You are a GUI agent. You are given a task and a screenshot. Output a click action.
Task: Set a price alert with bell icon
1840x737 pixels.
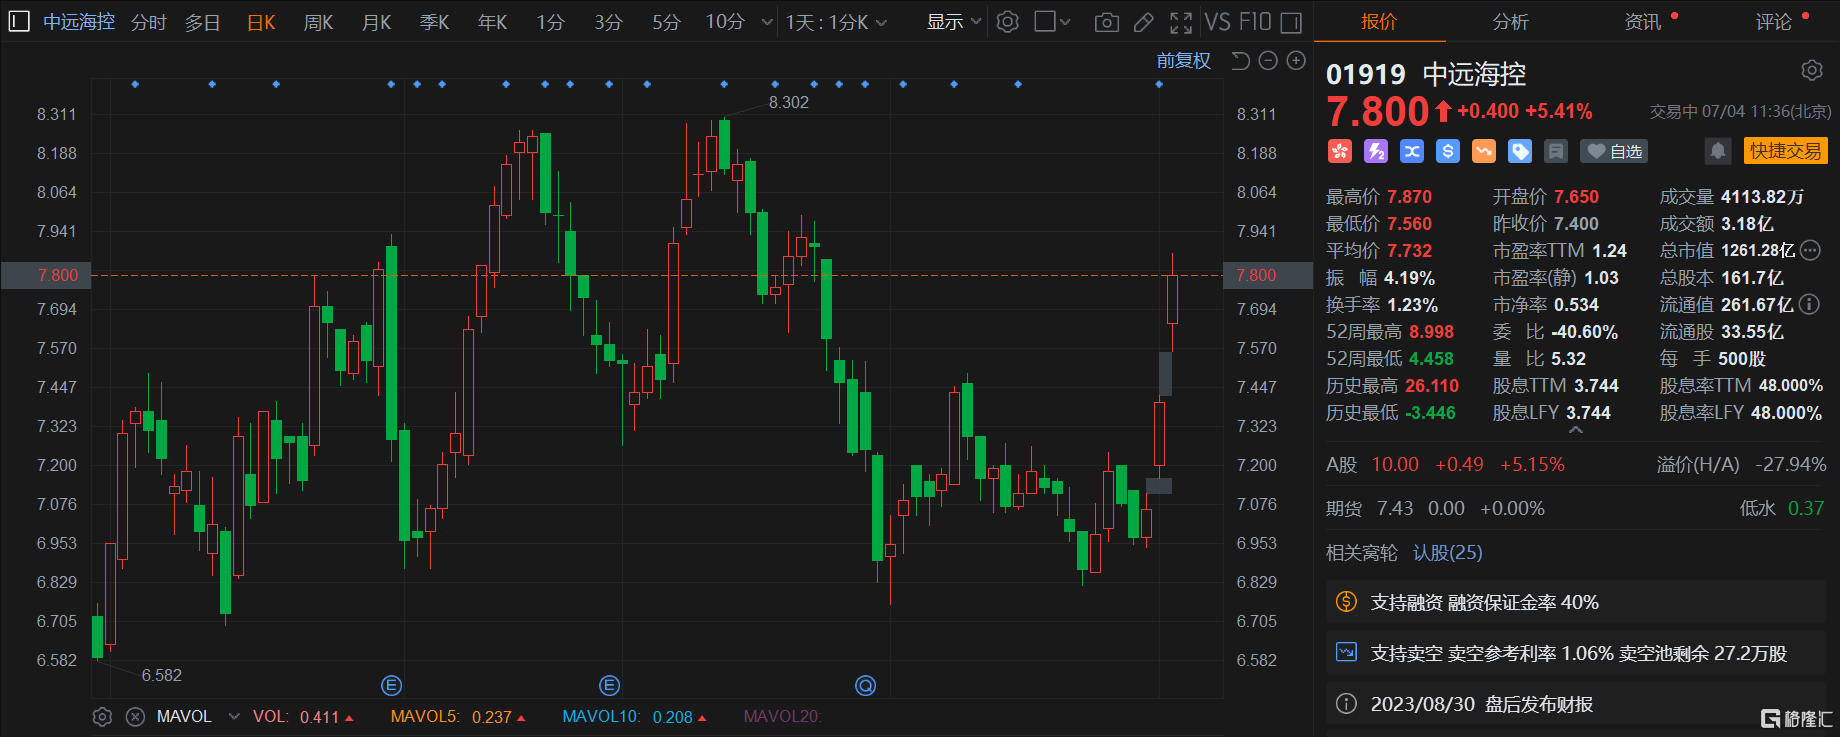[1717, 151]
